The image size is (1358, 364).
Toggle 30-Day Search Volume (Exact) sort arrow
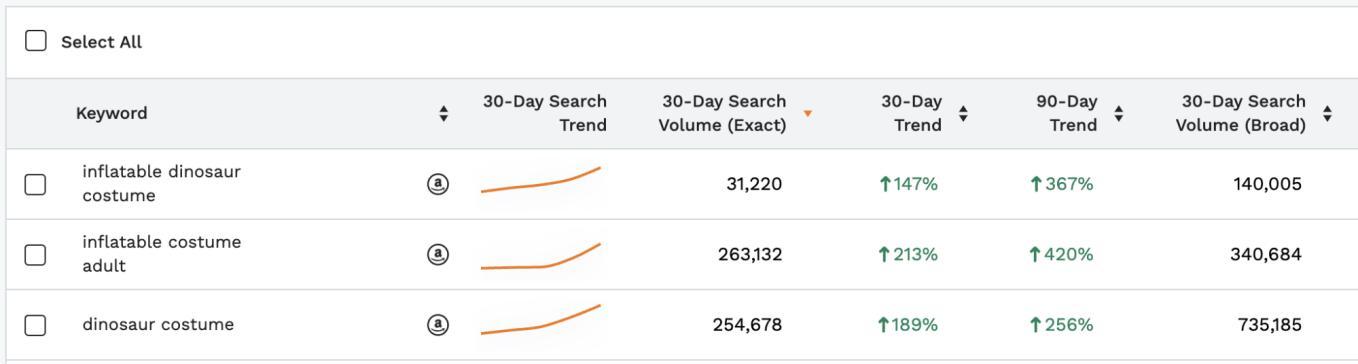(808, 112)
